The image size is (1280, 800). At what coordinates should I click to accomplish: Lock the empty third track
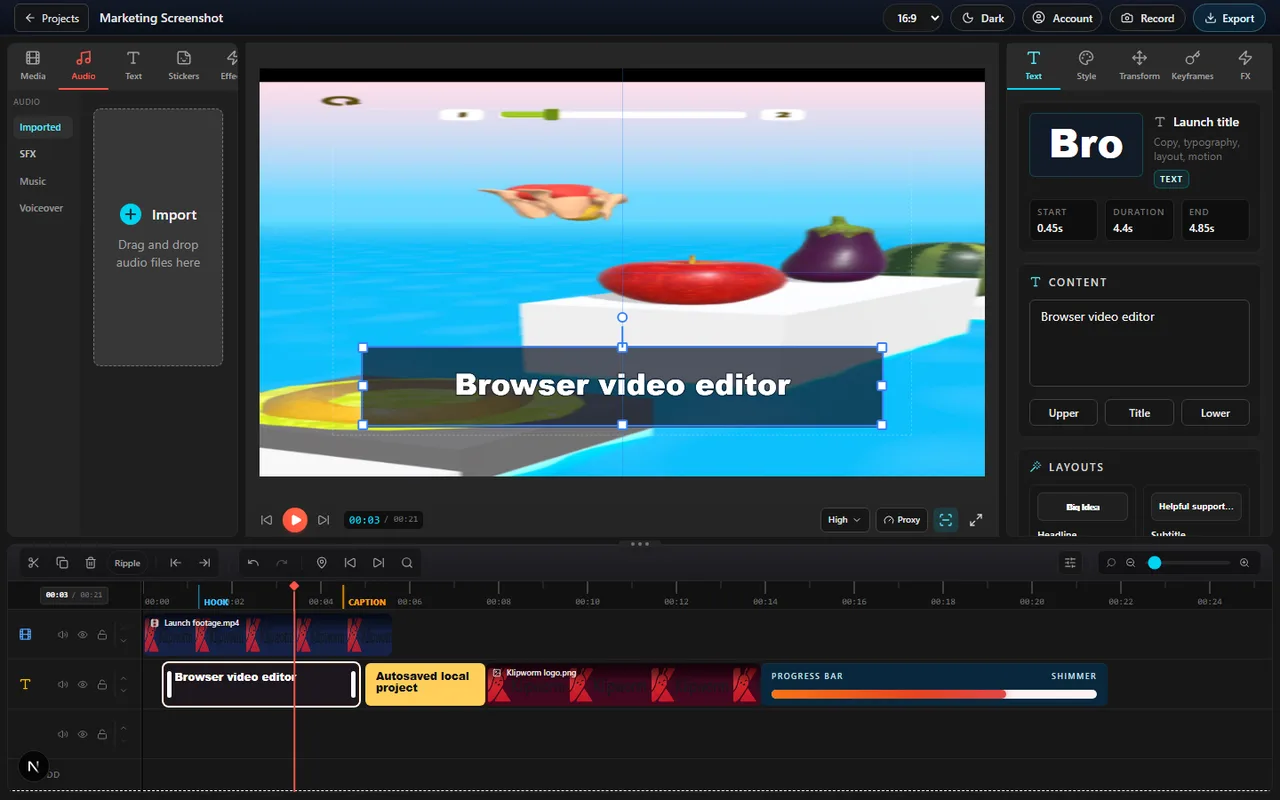click(102, 734)
